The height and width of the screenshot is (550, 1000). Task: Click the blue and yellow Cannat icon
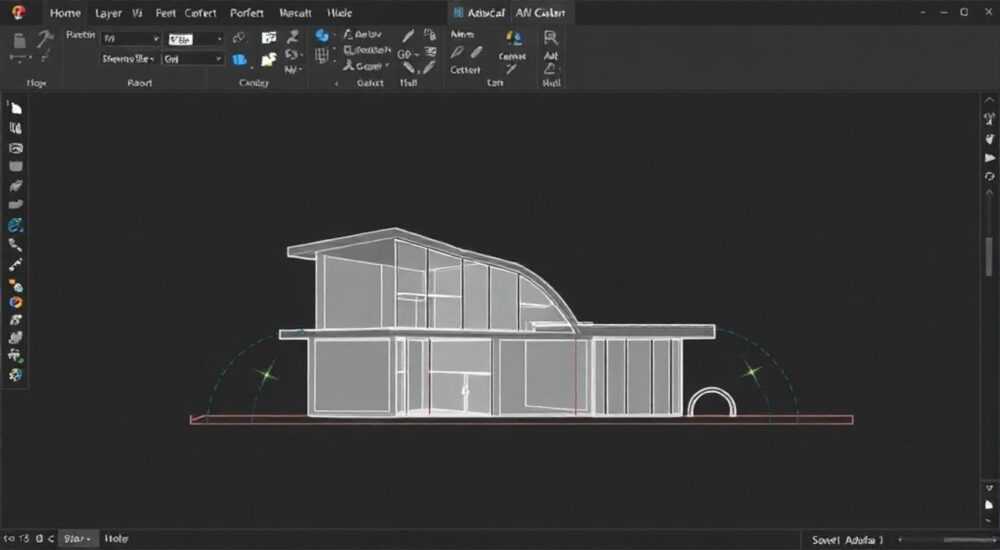pos(513,38)
